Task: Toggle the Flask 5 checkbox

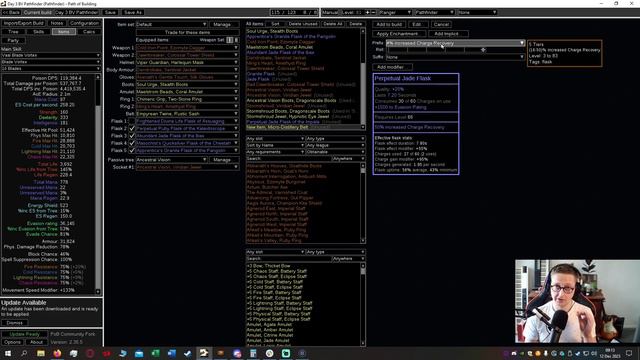Action: [x=132, y=151]
